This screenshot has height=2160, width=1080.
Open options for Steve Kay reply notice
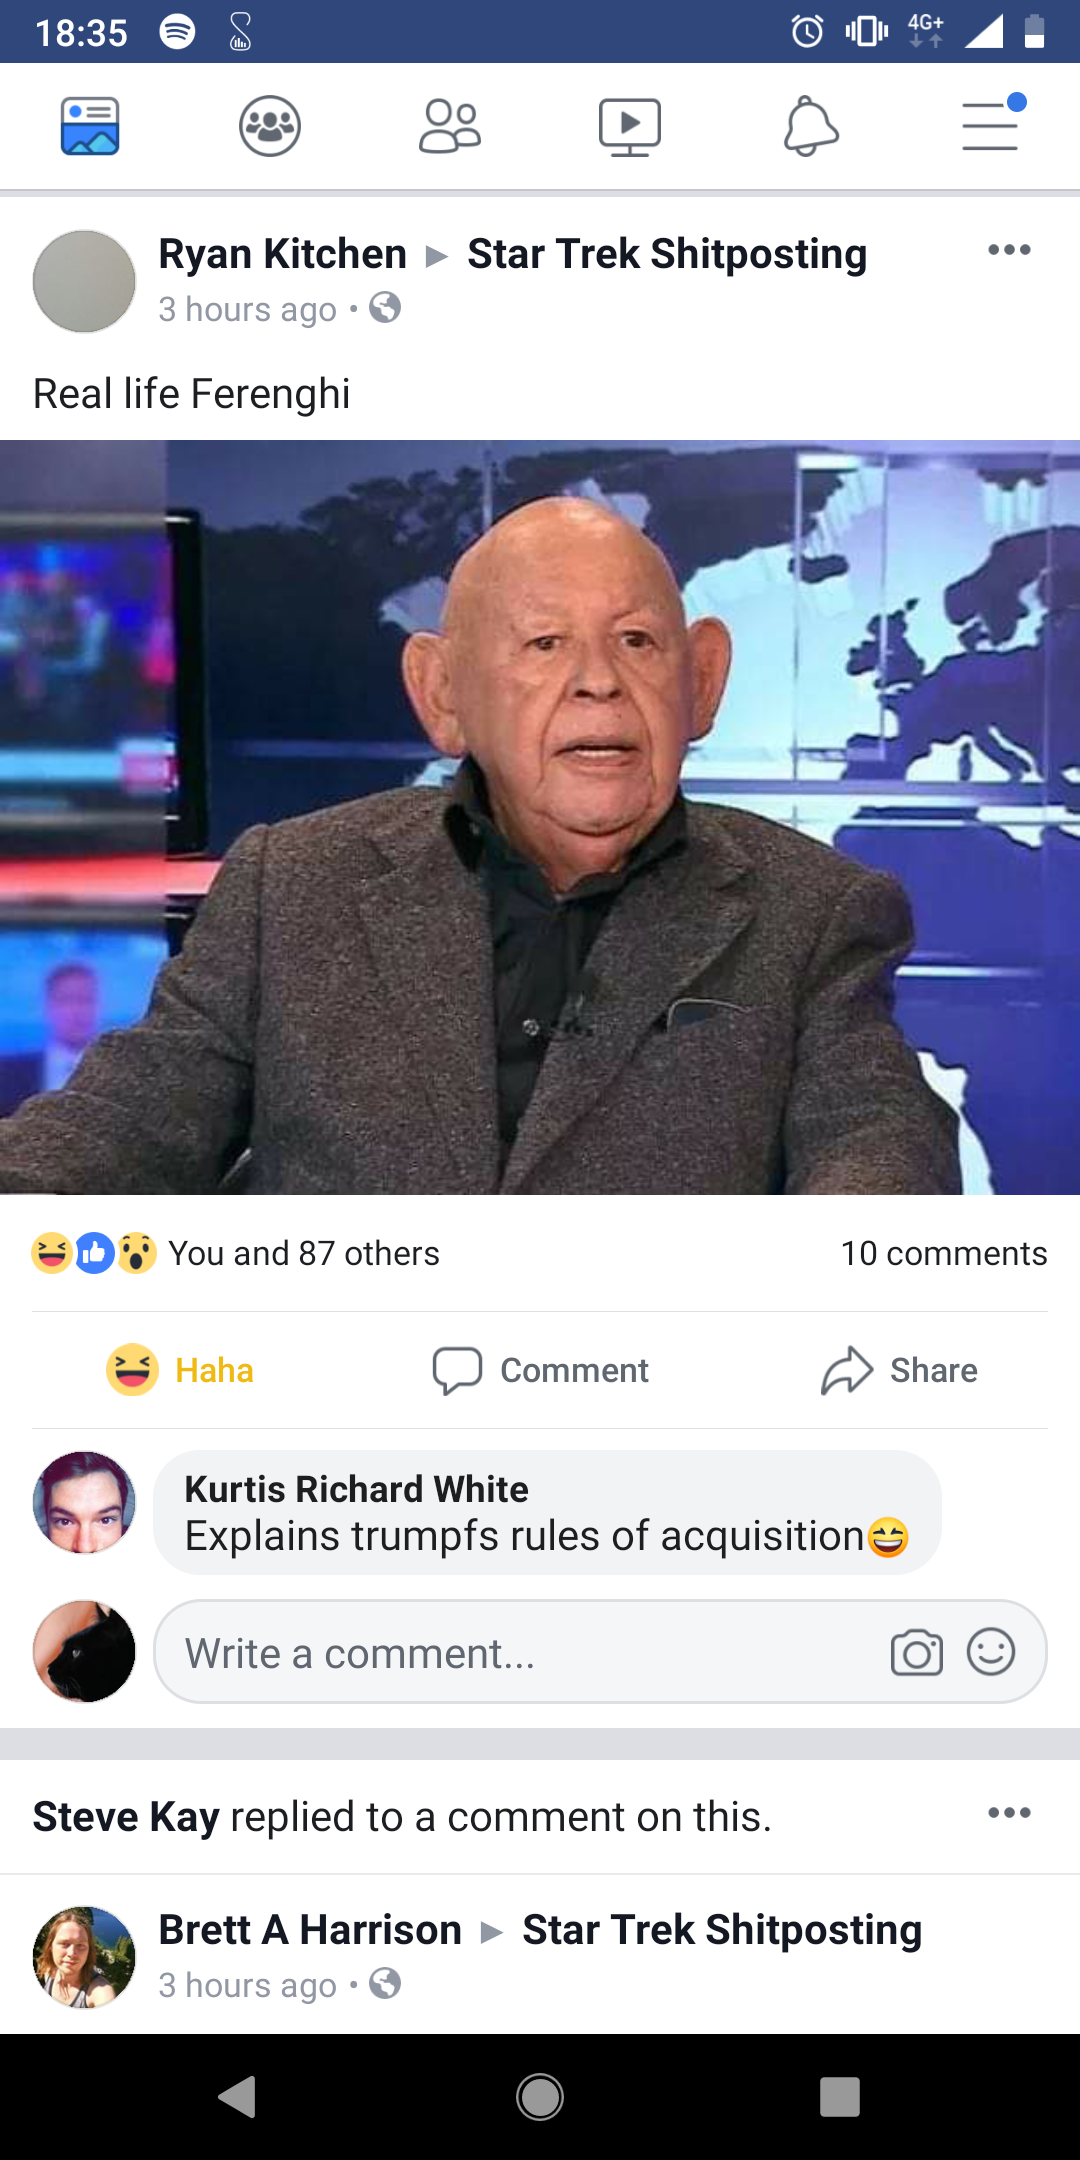pos(1009,1813)
